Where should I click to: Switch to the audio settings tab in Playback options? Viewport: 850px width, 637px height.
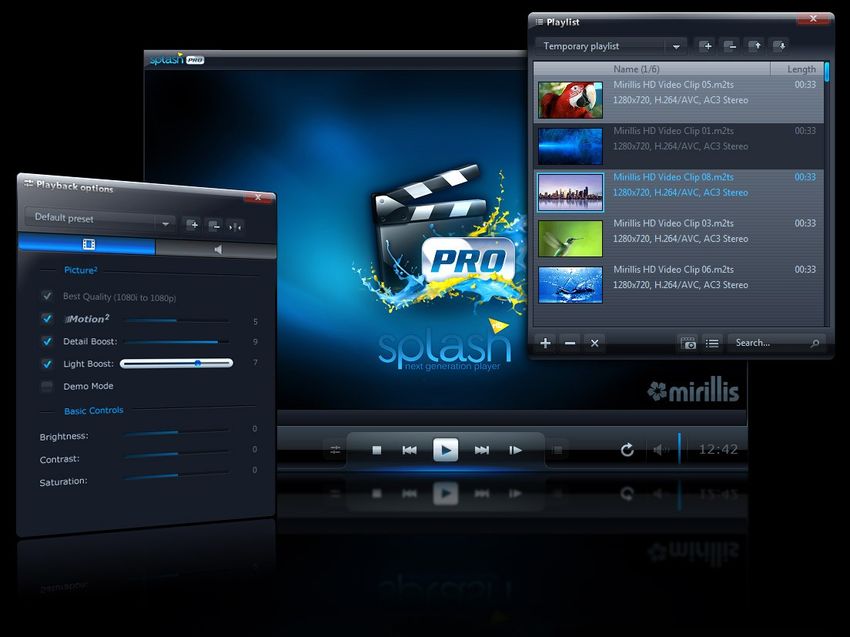click(x=216, y=249)
